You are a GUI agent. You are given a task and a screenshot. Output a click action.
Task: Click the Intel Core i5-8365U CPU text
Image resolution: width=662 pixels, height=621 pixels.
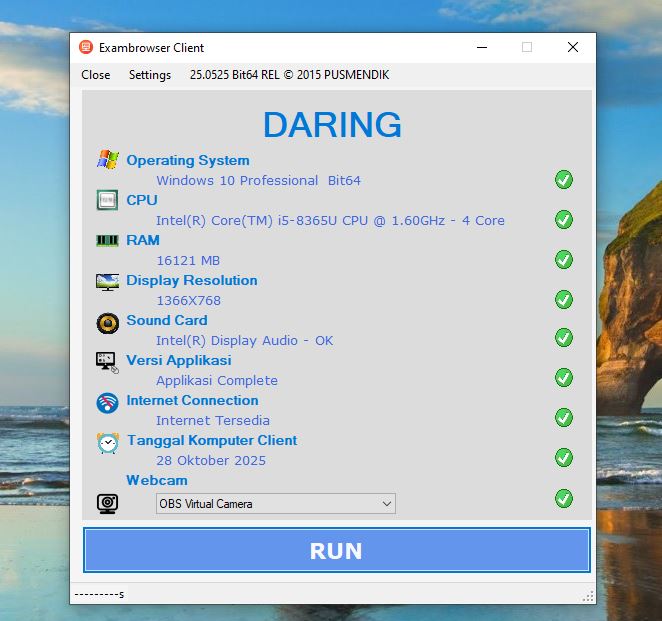[330, 220]
